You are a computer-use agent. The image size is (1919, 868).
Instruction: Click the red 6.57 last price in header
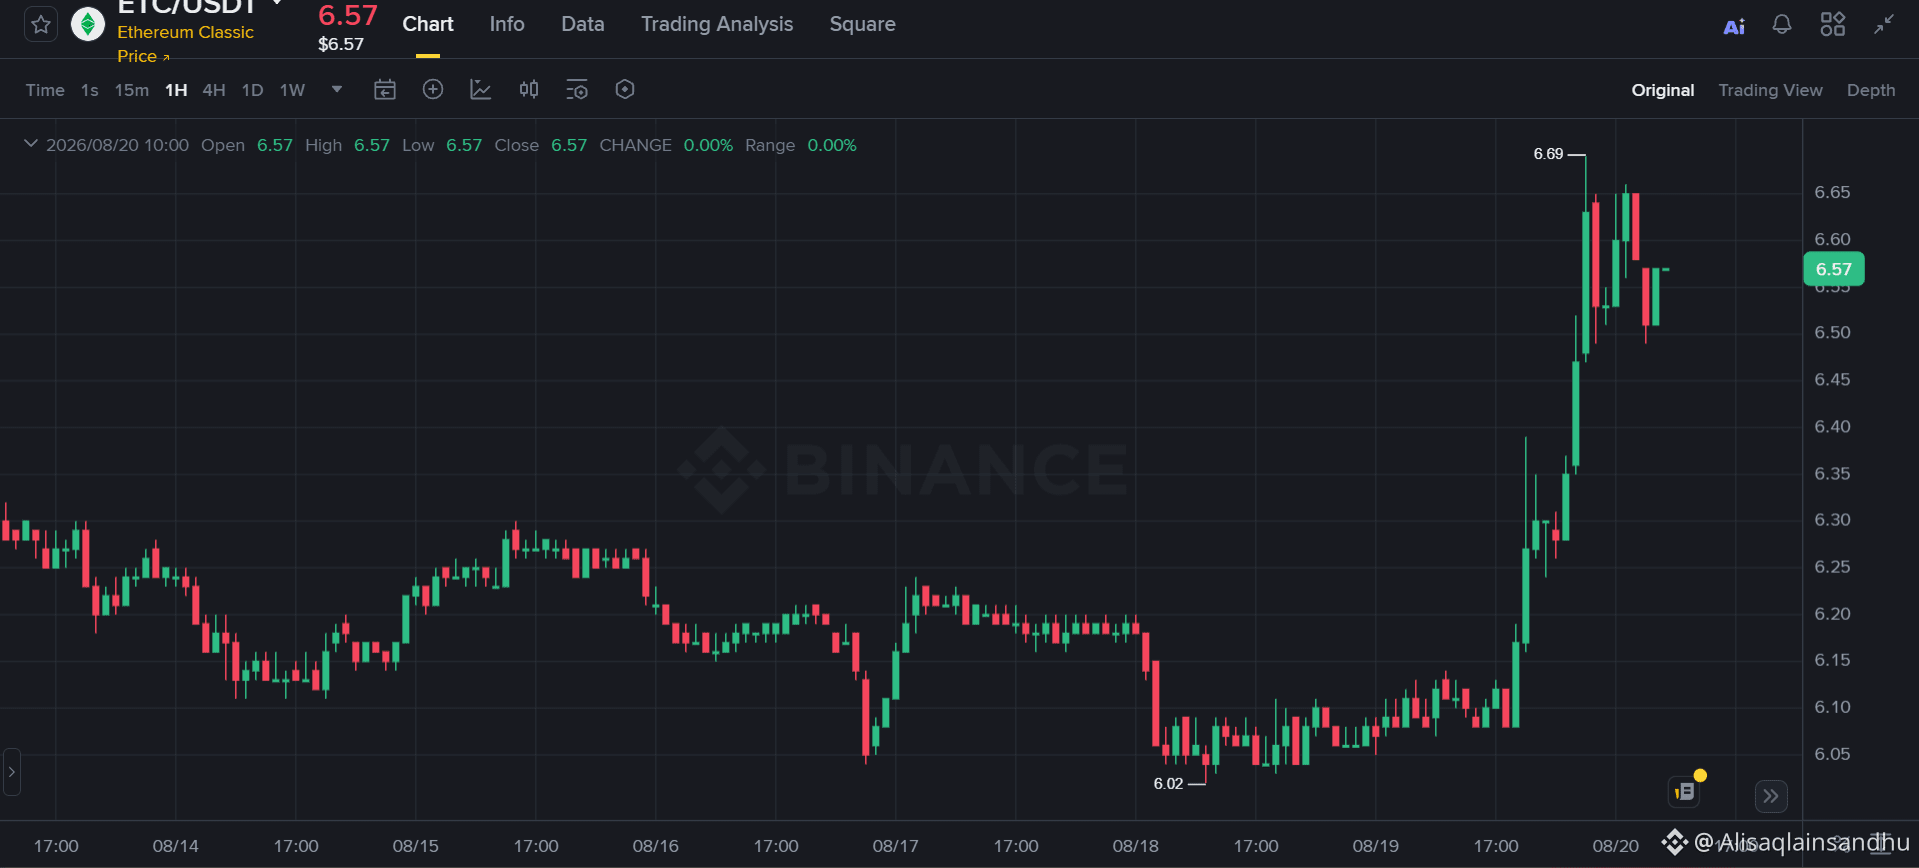click(x=348, y=15)
